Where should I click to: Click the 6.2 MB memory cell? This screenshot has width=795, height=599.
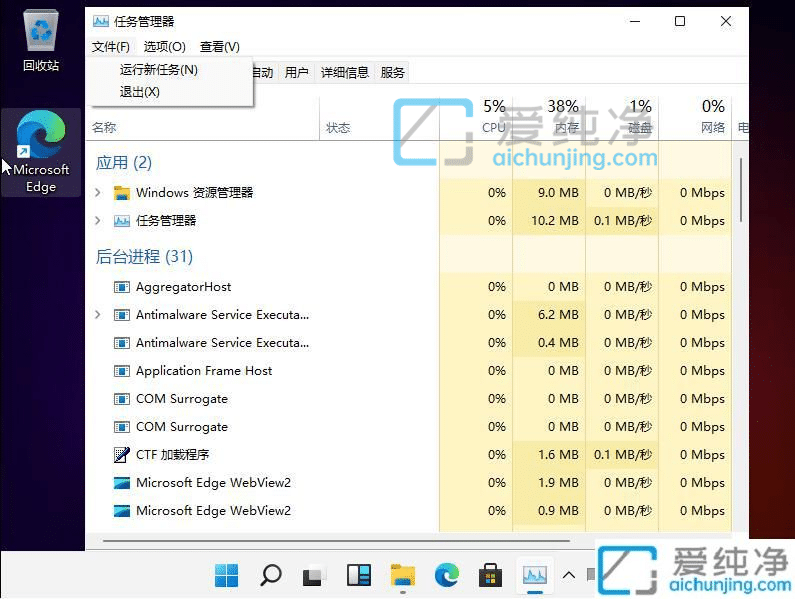[x=549, y=315]
